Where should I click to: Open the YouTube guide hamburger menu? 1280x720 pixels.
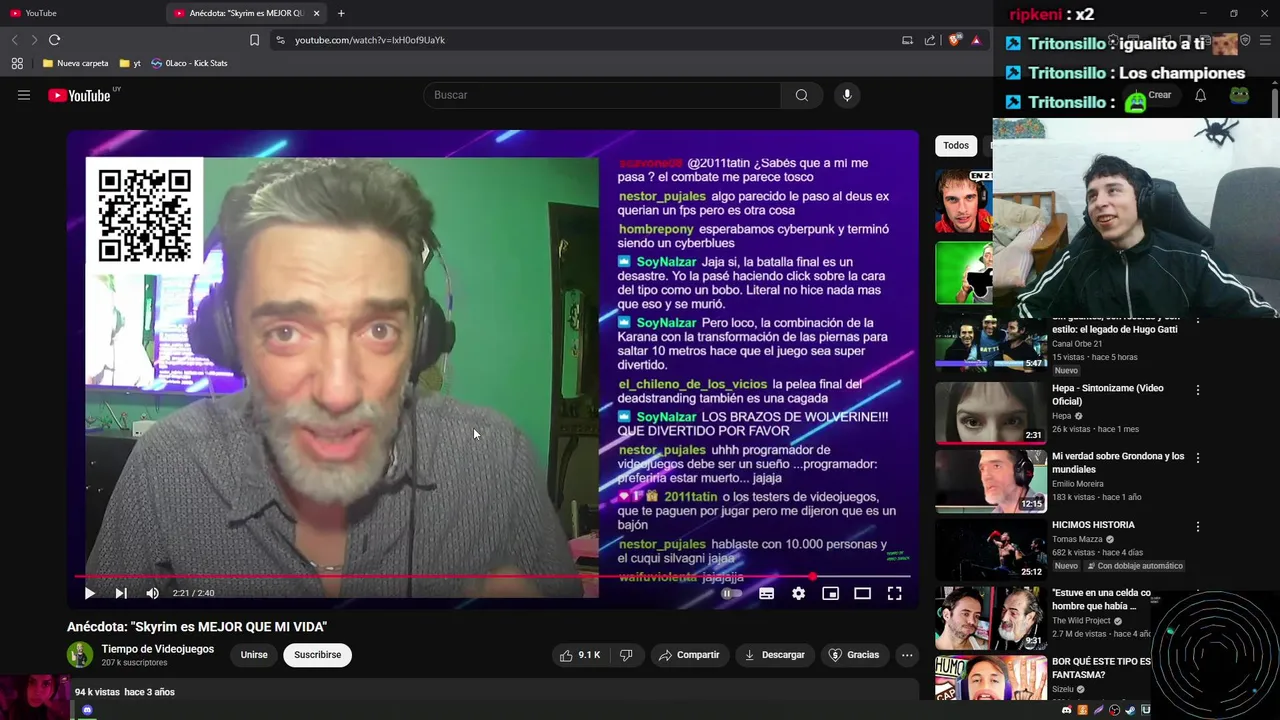[24, 95]
